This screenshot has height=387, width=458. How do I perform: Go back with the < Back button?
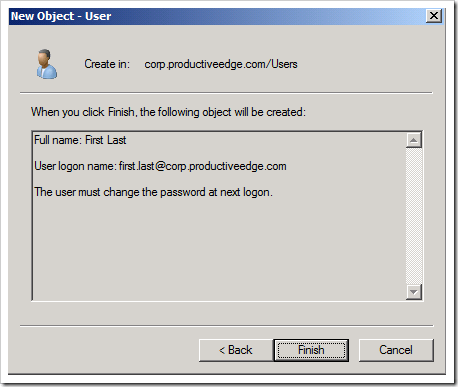(236, 350)
